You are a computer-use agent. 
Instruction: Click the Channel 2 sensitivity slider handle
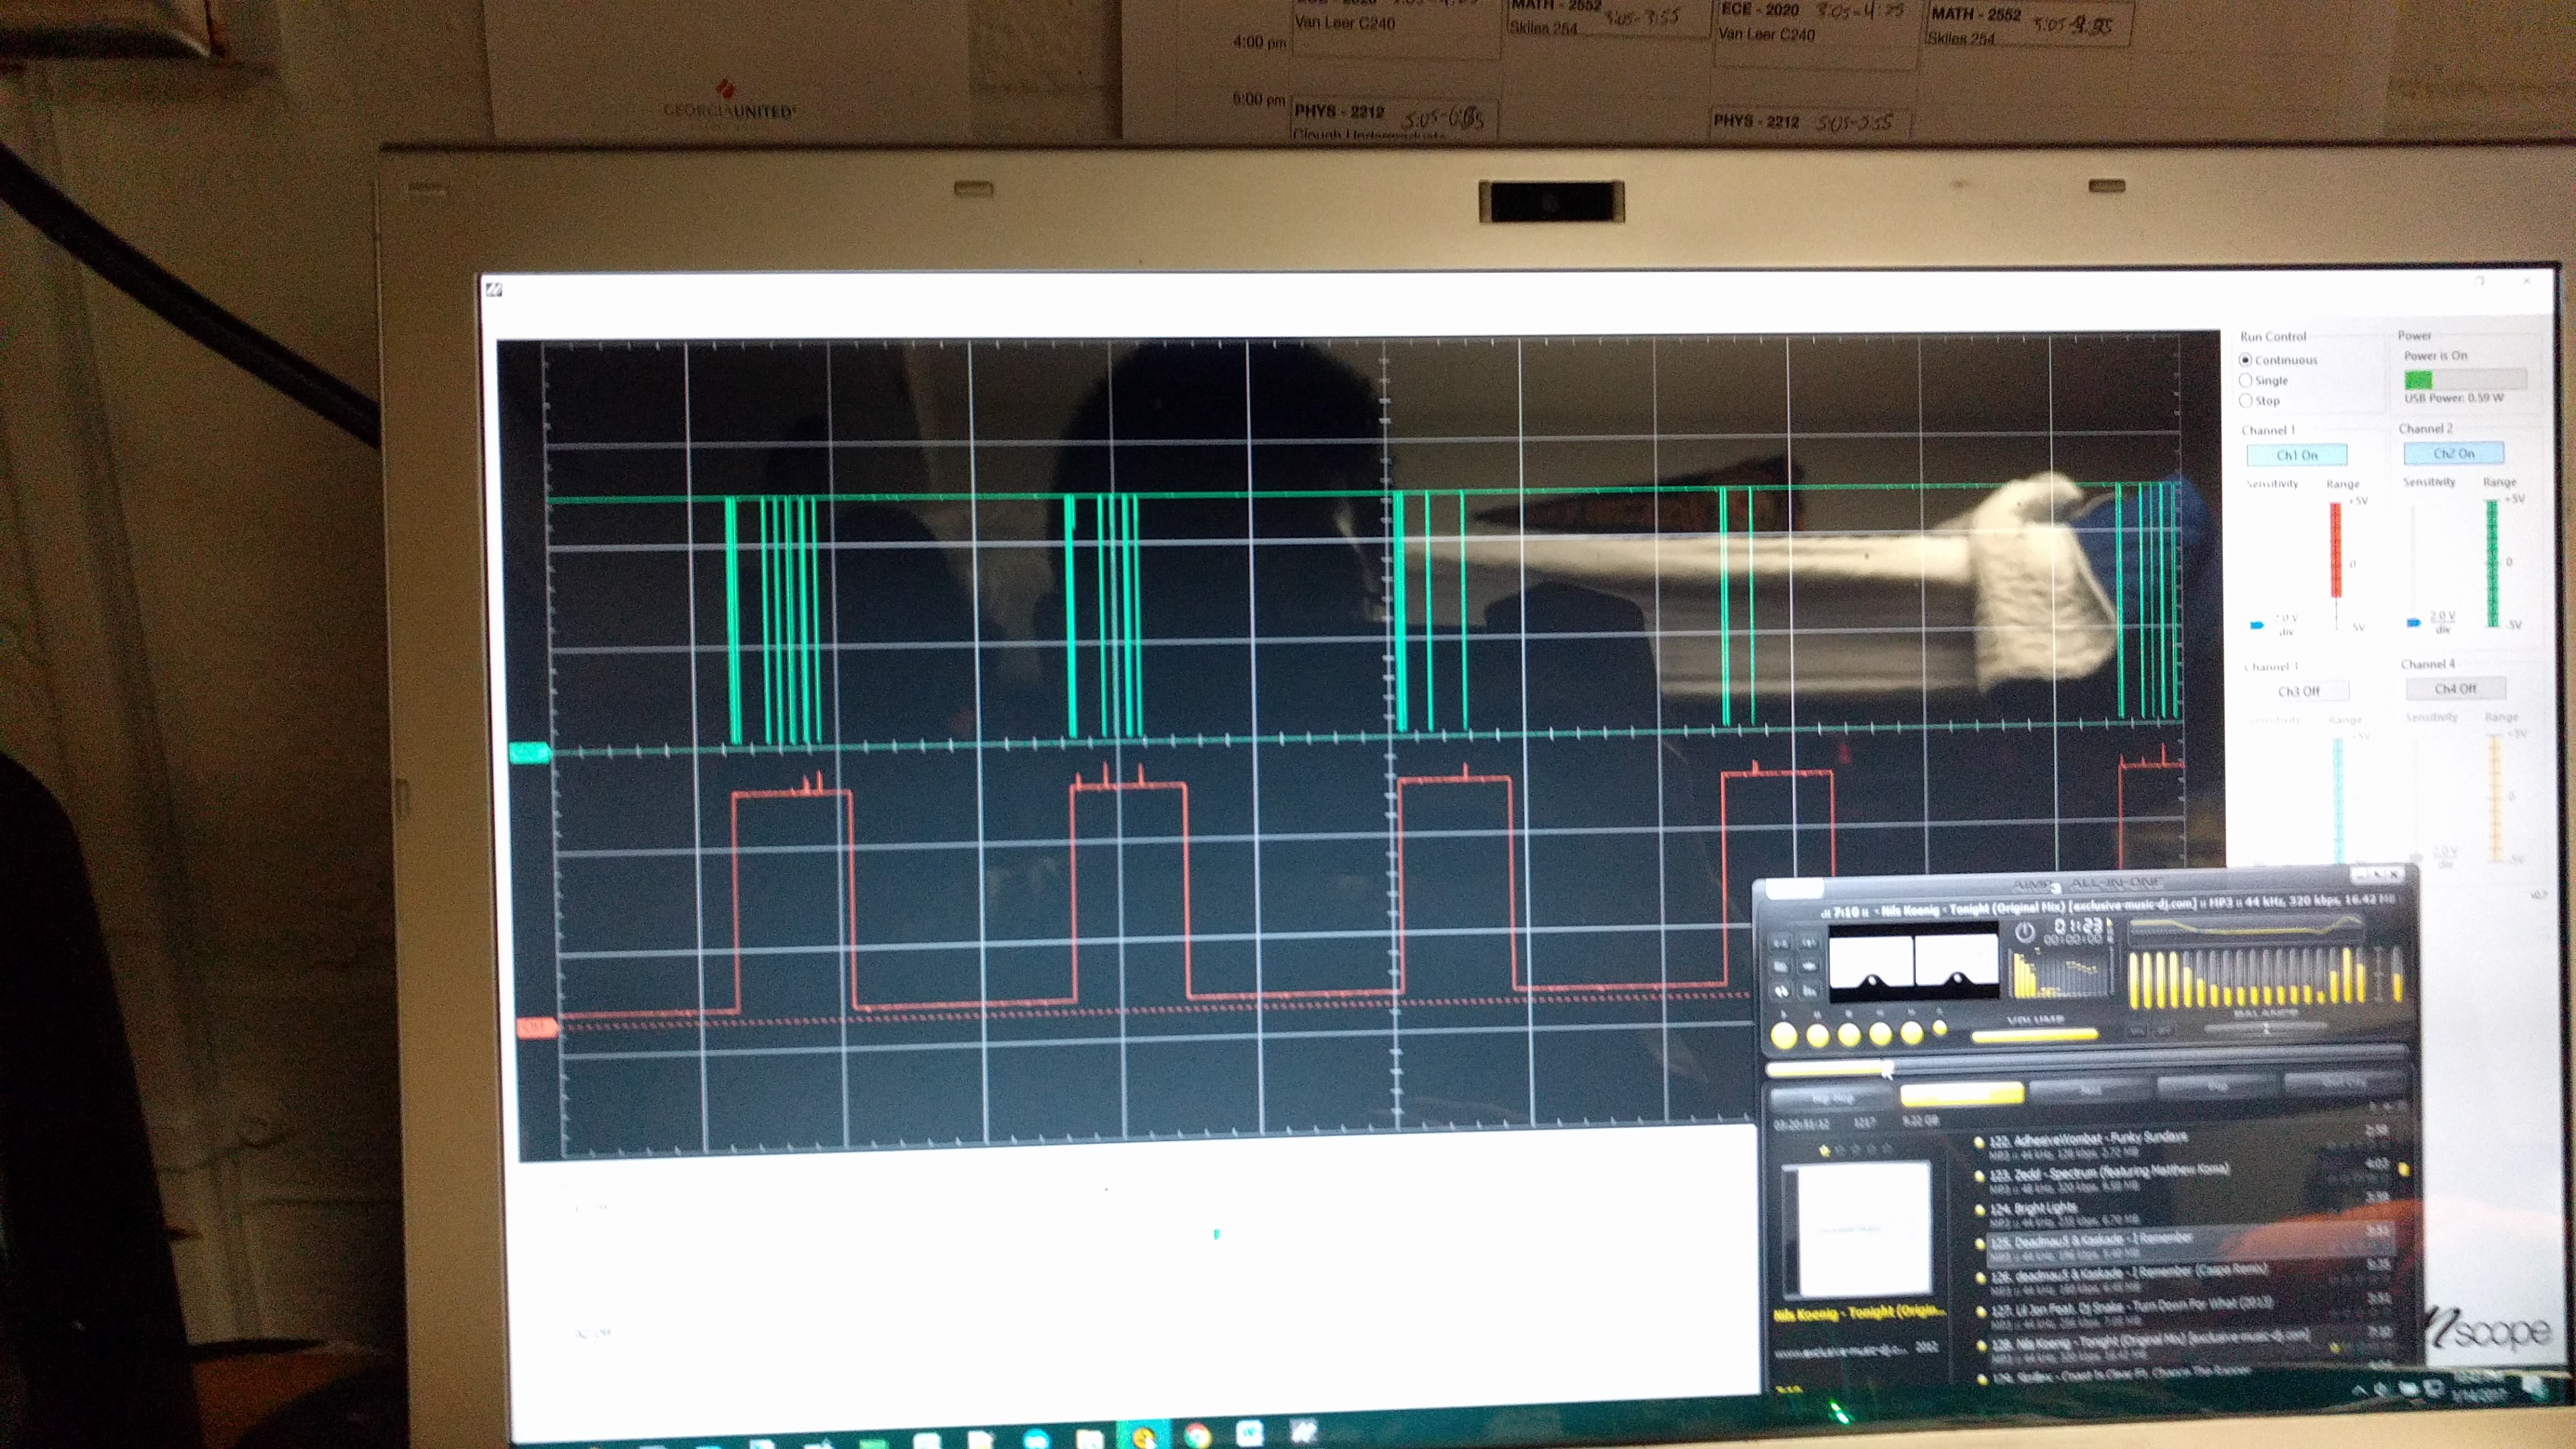click(x=2413, y=623)
